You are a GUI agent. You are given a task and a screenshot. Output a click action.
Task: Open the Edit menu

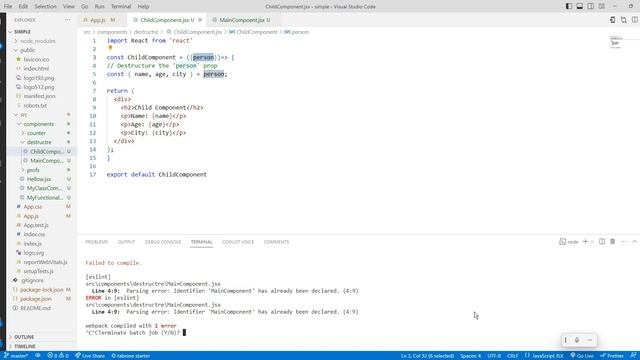(x=23, y=7)
